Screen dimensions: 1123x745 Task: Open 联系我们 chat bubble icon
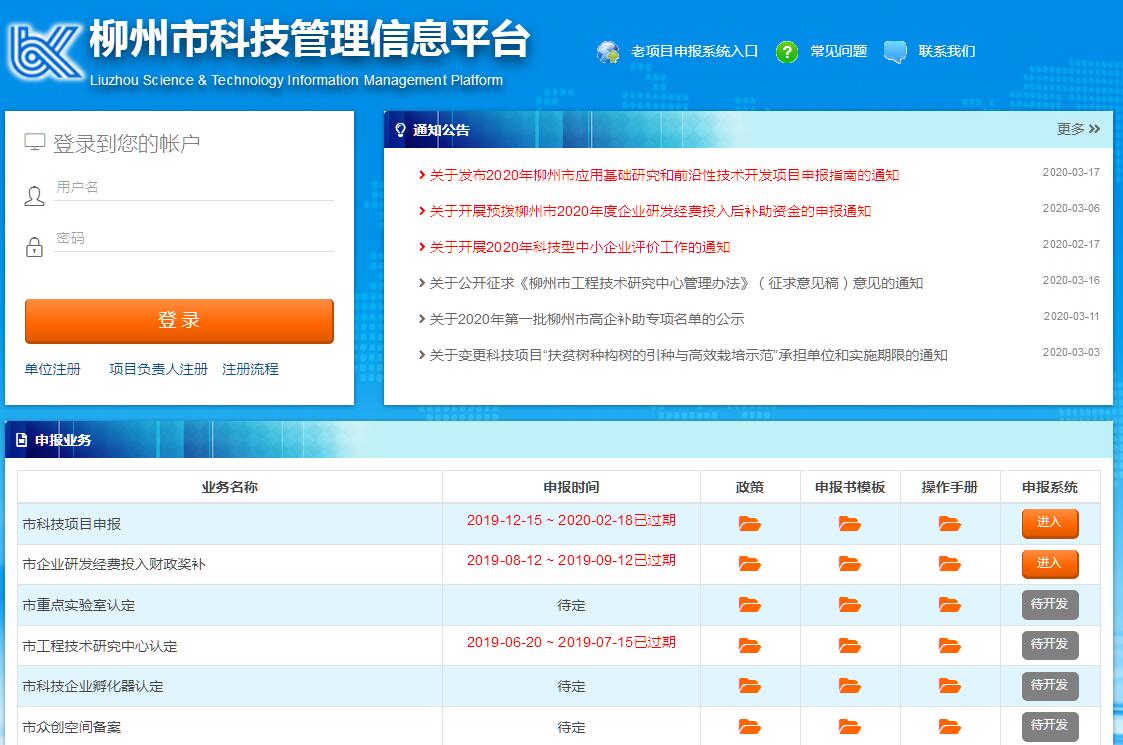[x=895, y=51]
